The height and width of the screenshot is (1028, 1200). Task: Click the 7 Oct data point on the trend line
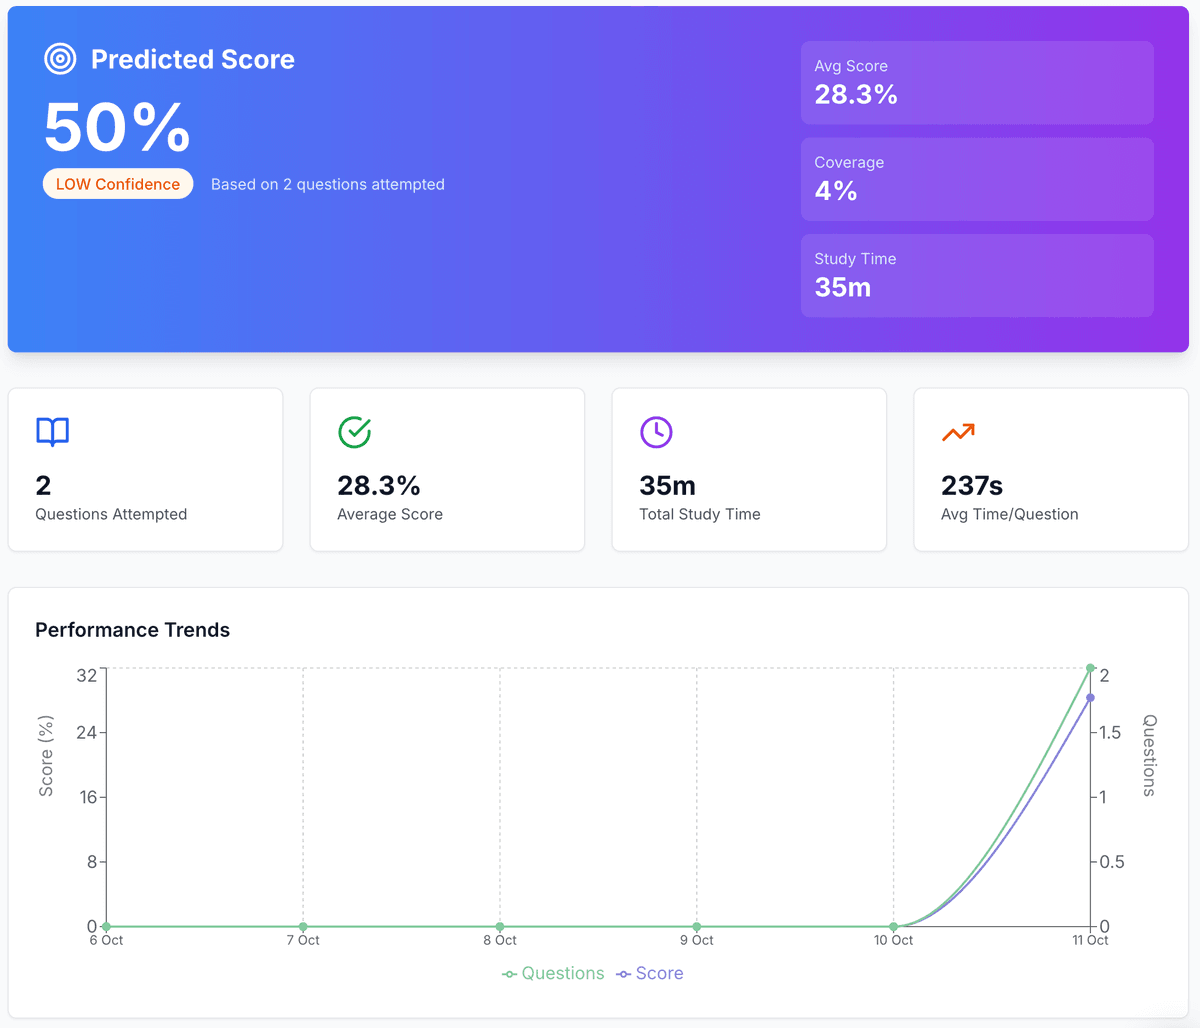click(x=302, y=926)
